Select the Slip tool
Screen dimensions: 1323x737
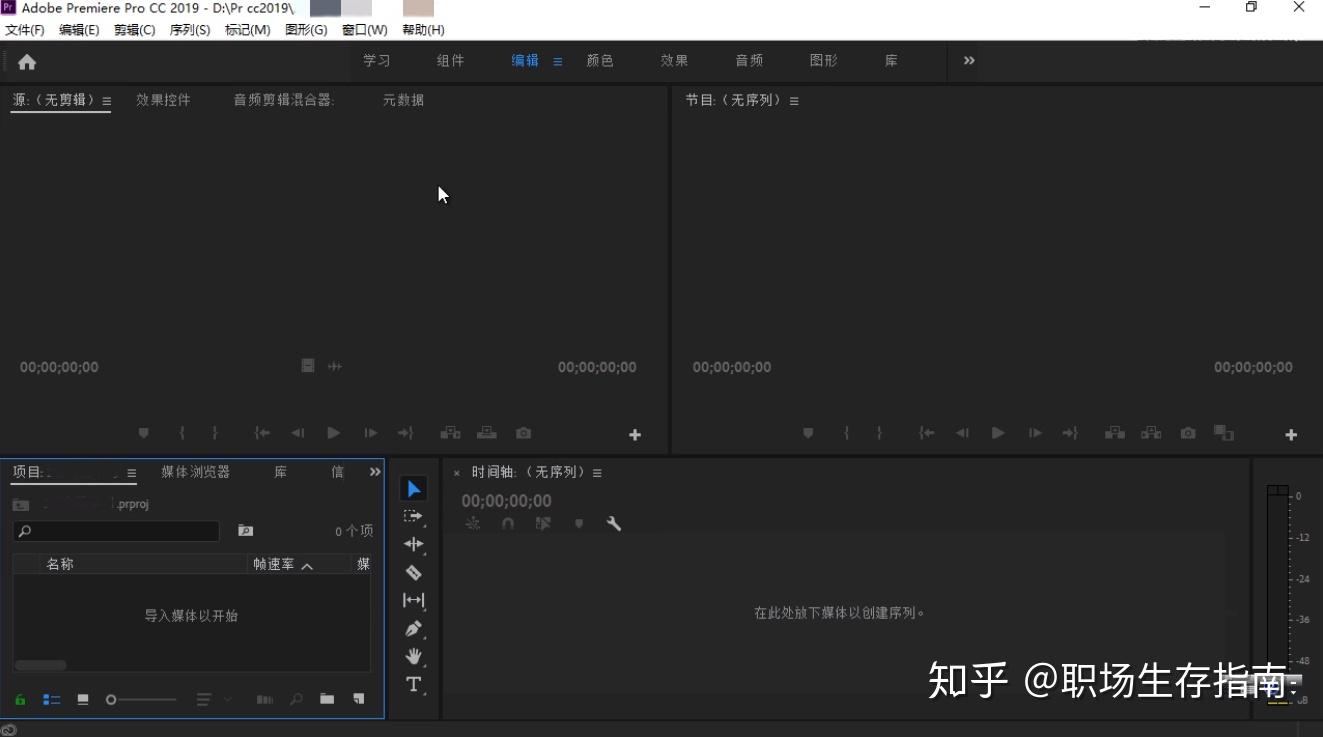[x=414, y=600]
